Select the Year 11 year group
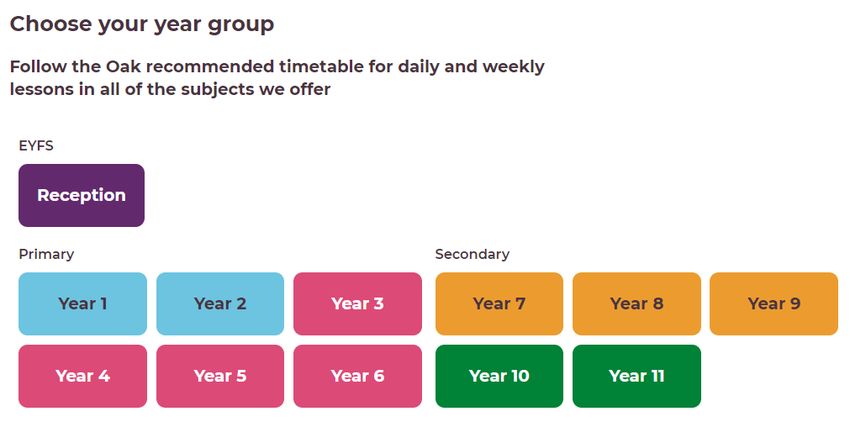This screenshot has height=422, width=850. click(636, 376)
